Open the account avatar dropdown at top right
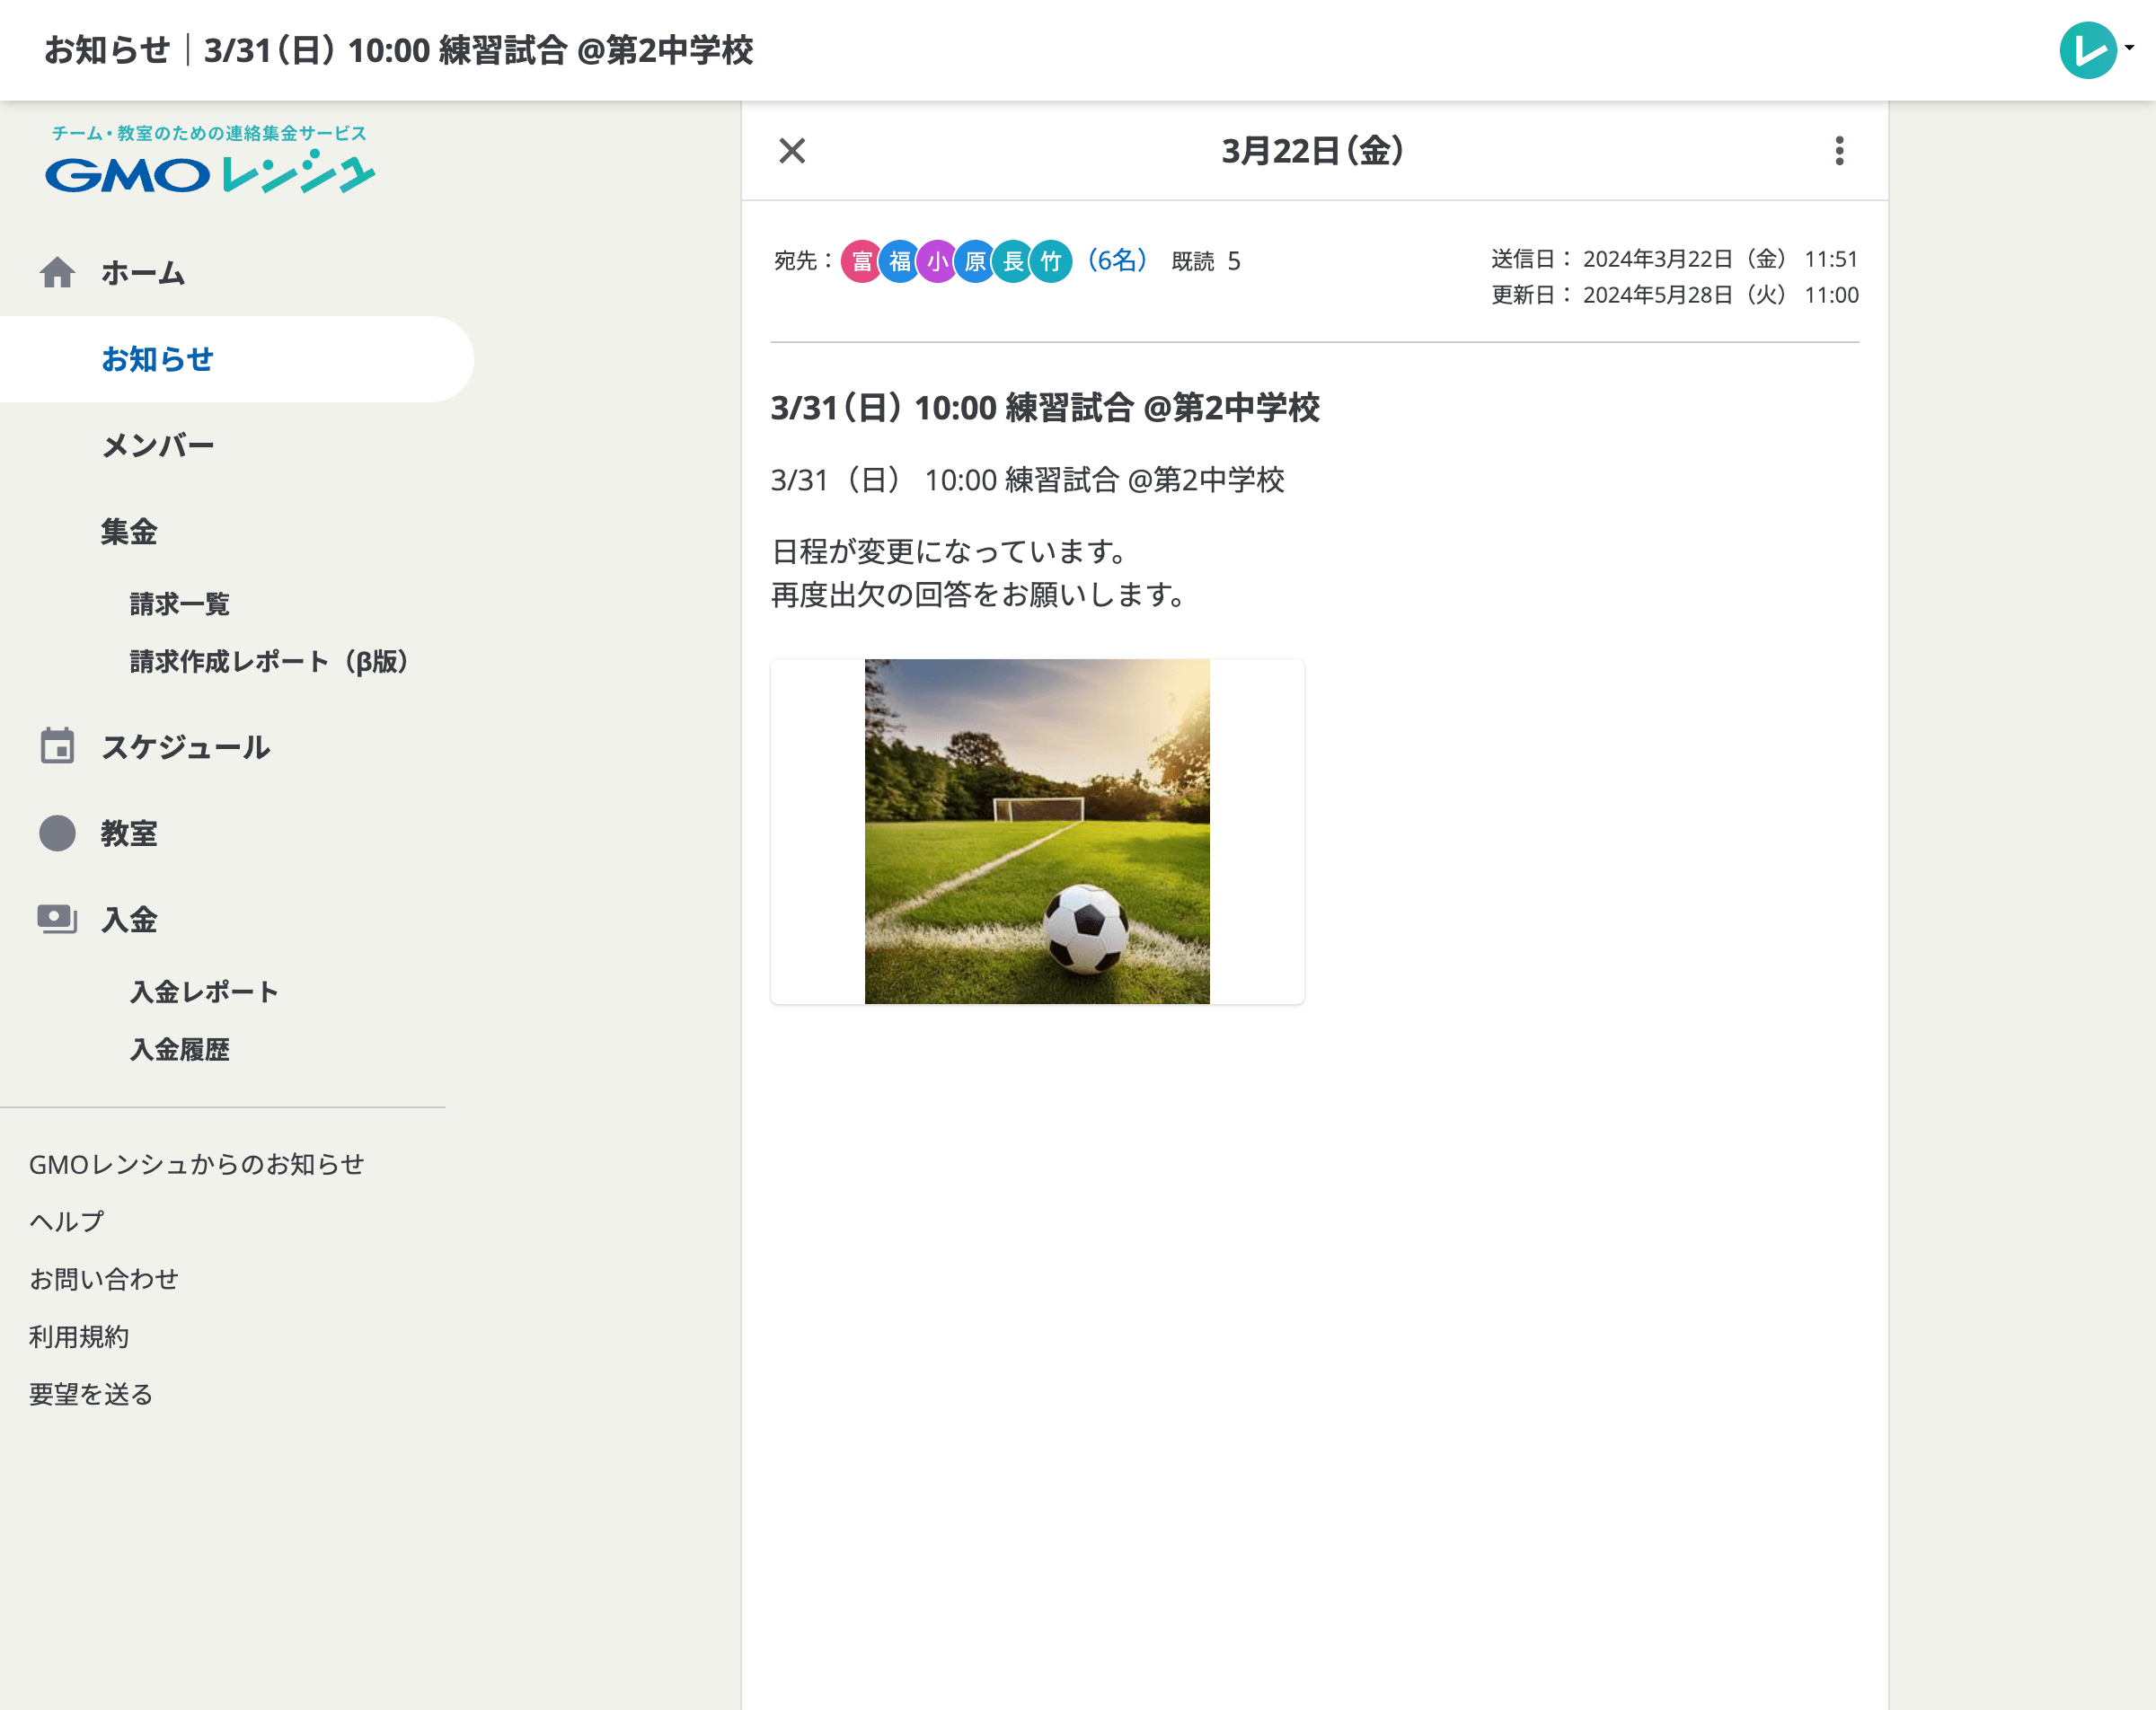Viewport: 2156px width, 1710px height. pyautogui.click(x=2089, y=48)
